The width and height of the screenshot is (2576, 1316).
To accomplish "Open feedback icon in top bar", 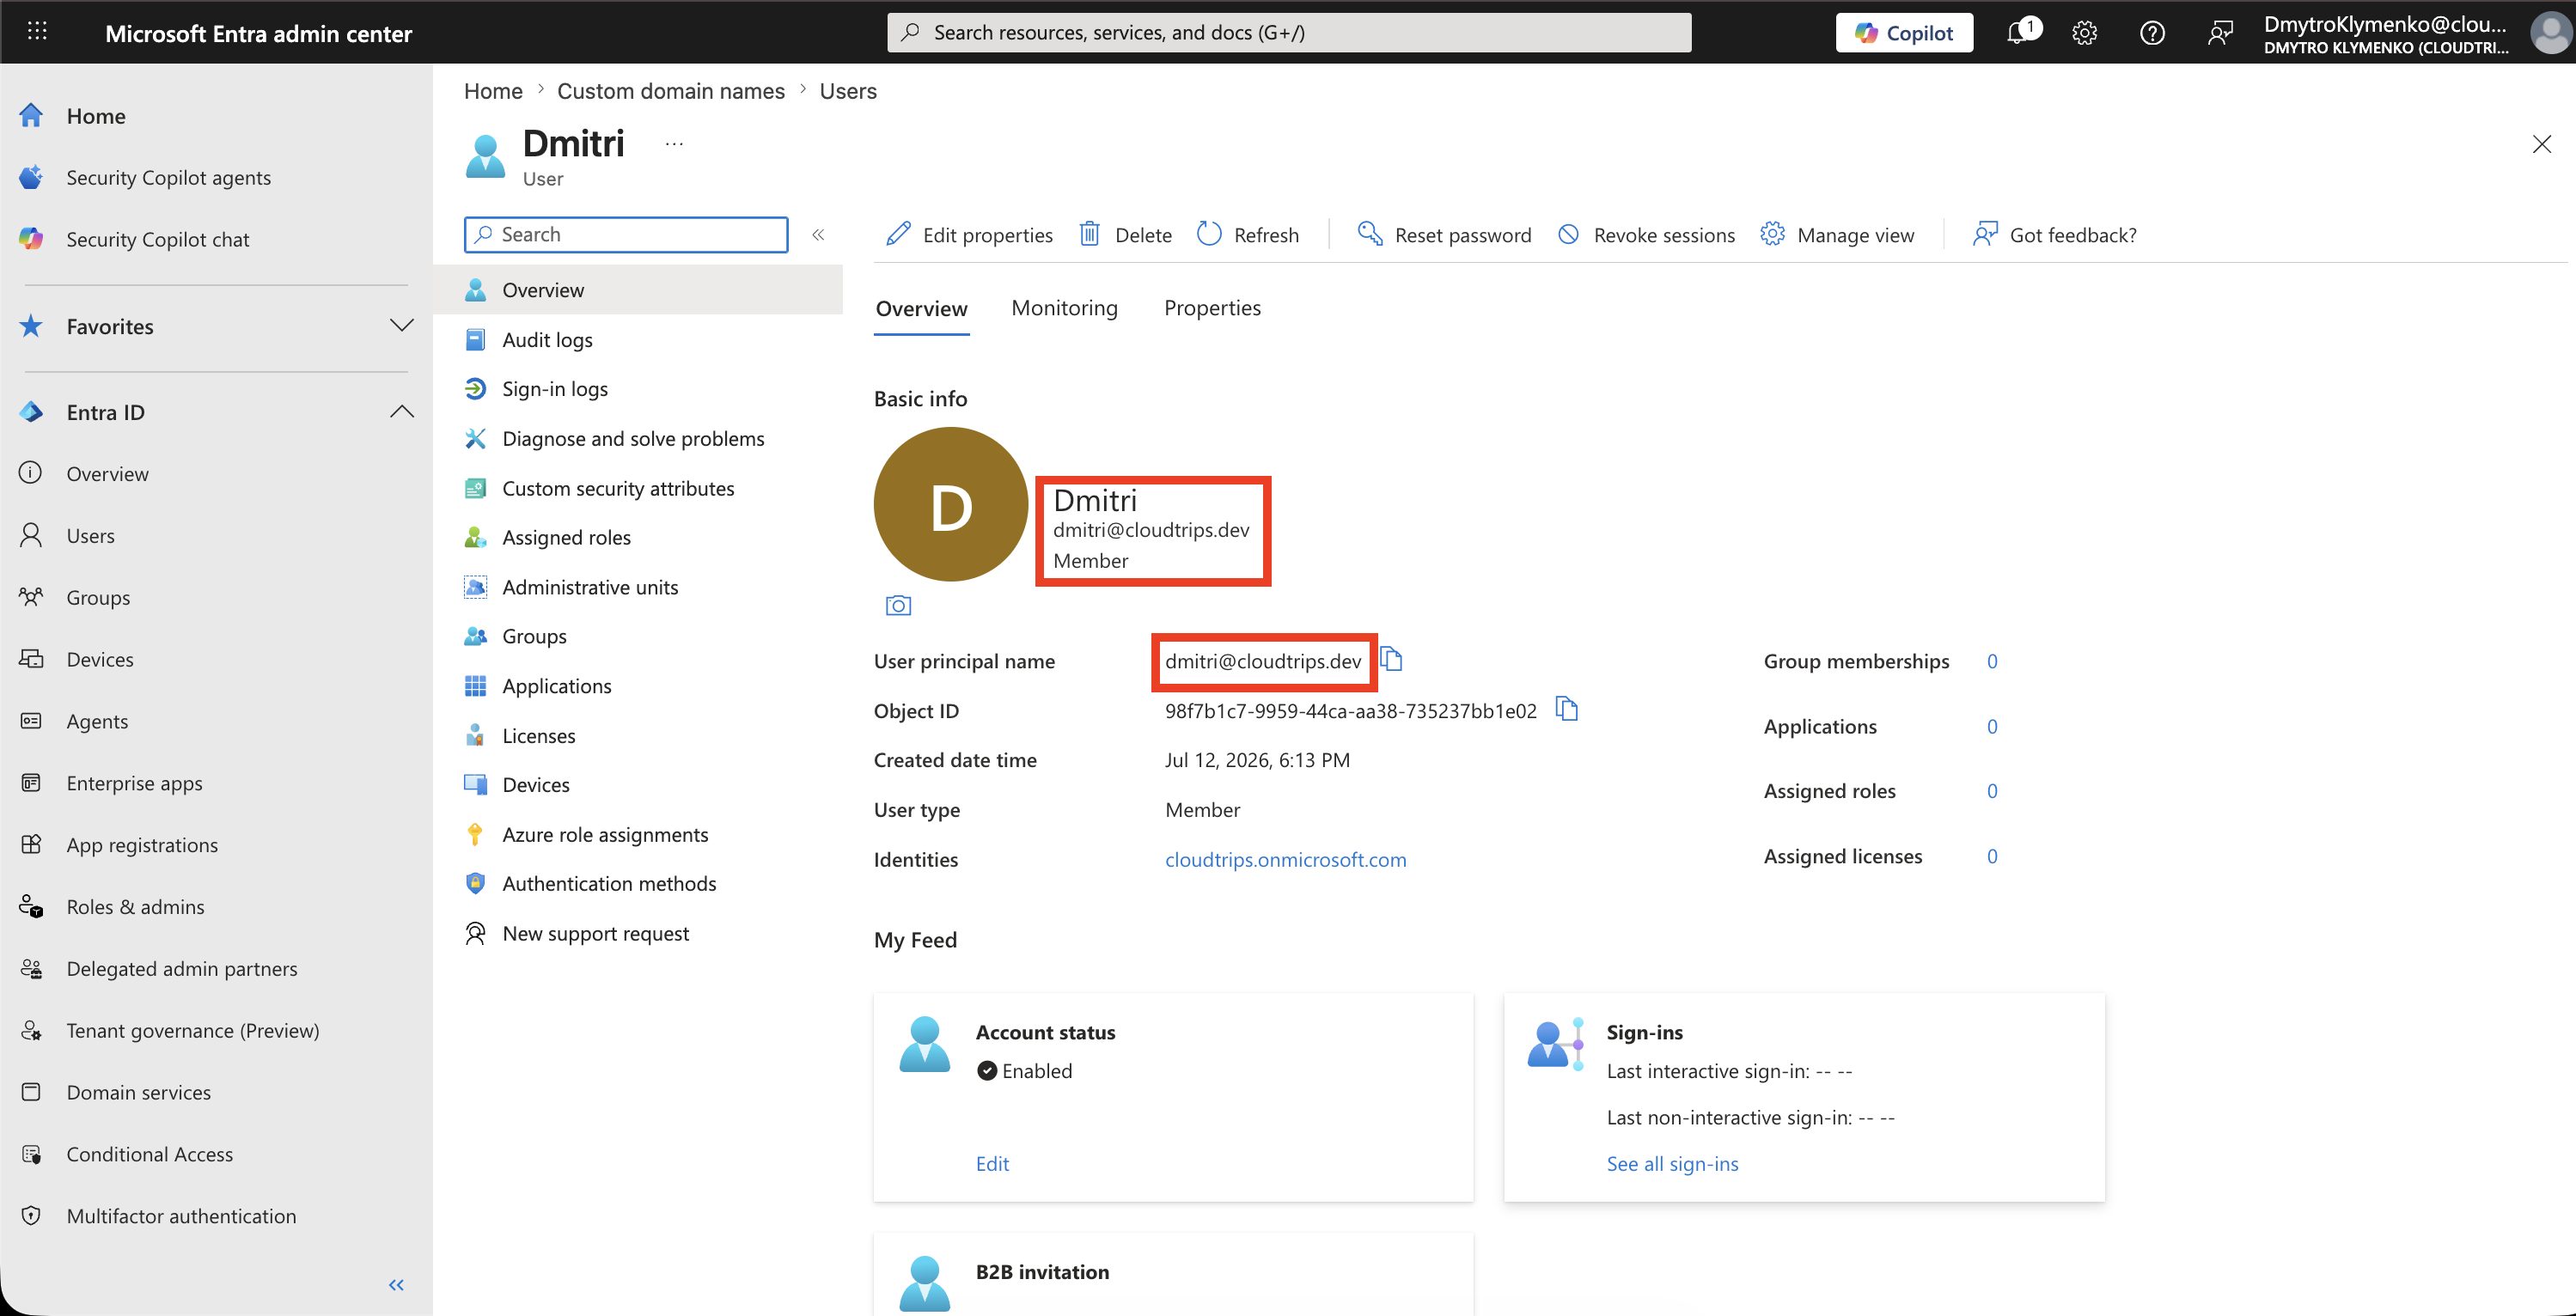I will [x=2219, y=33].
